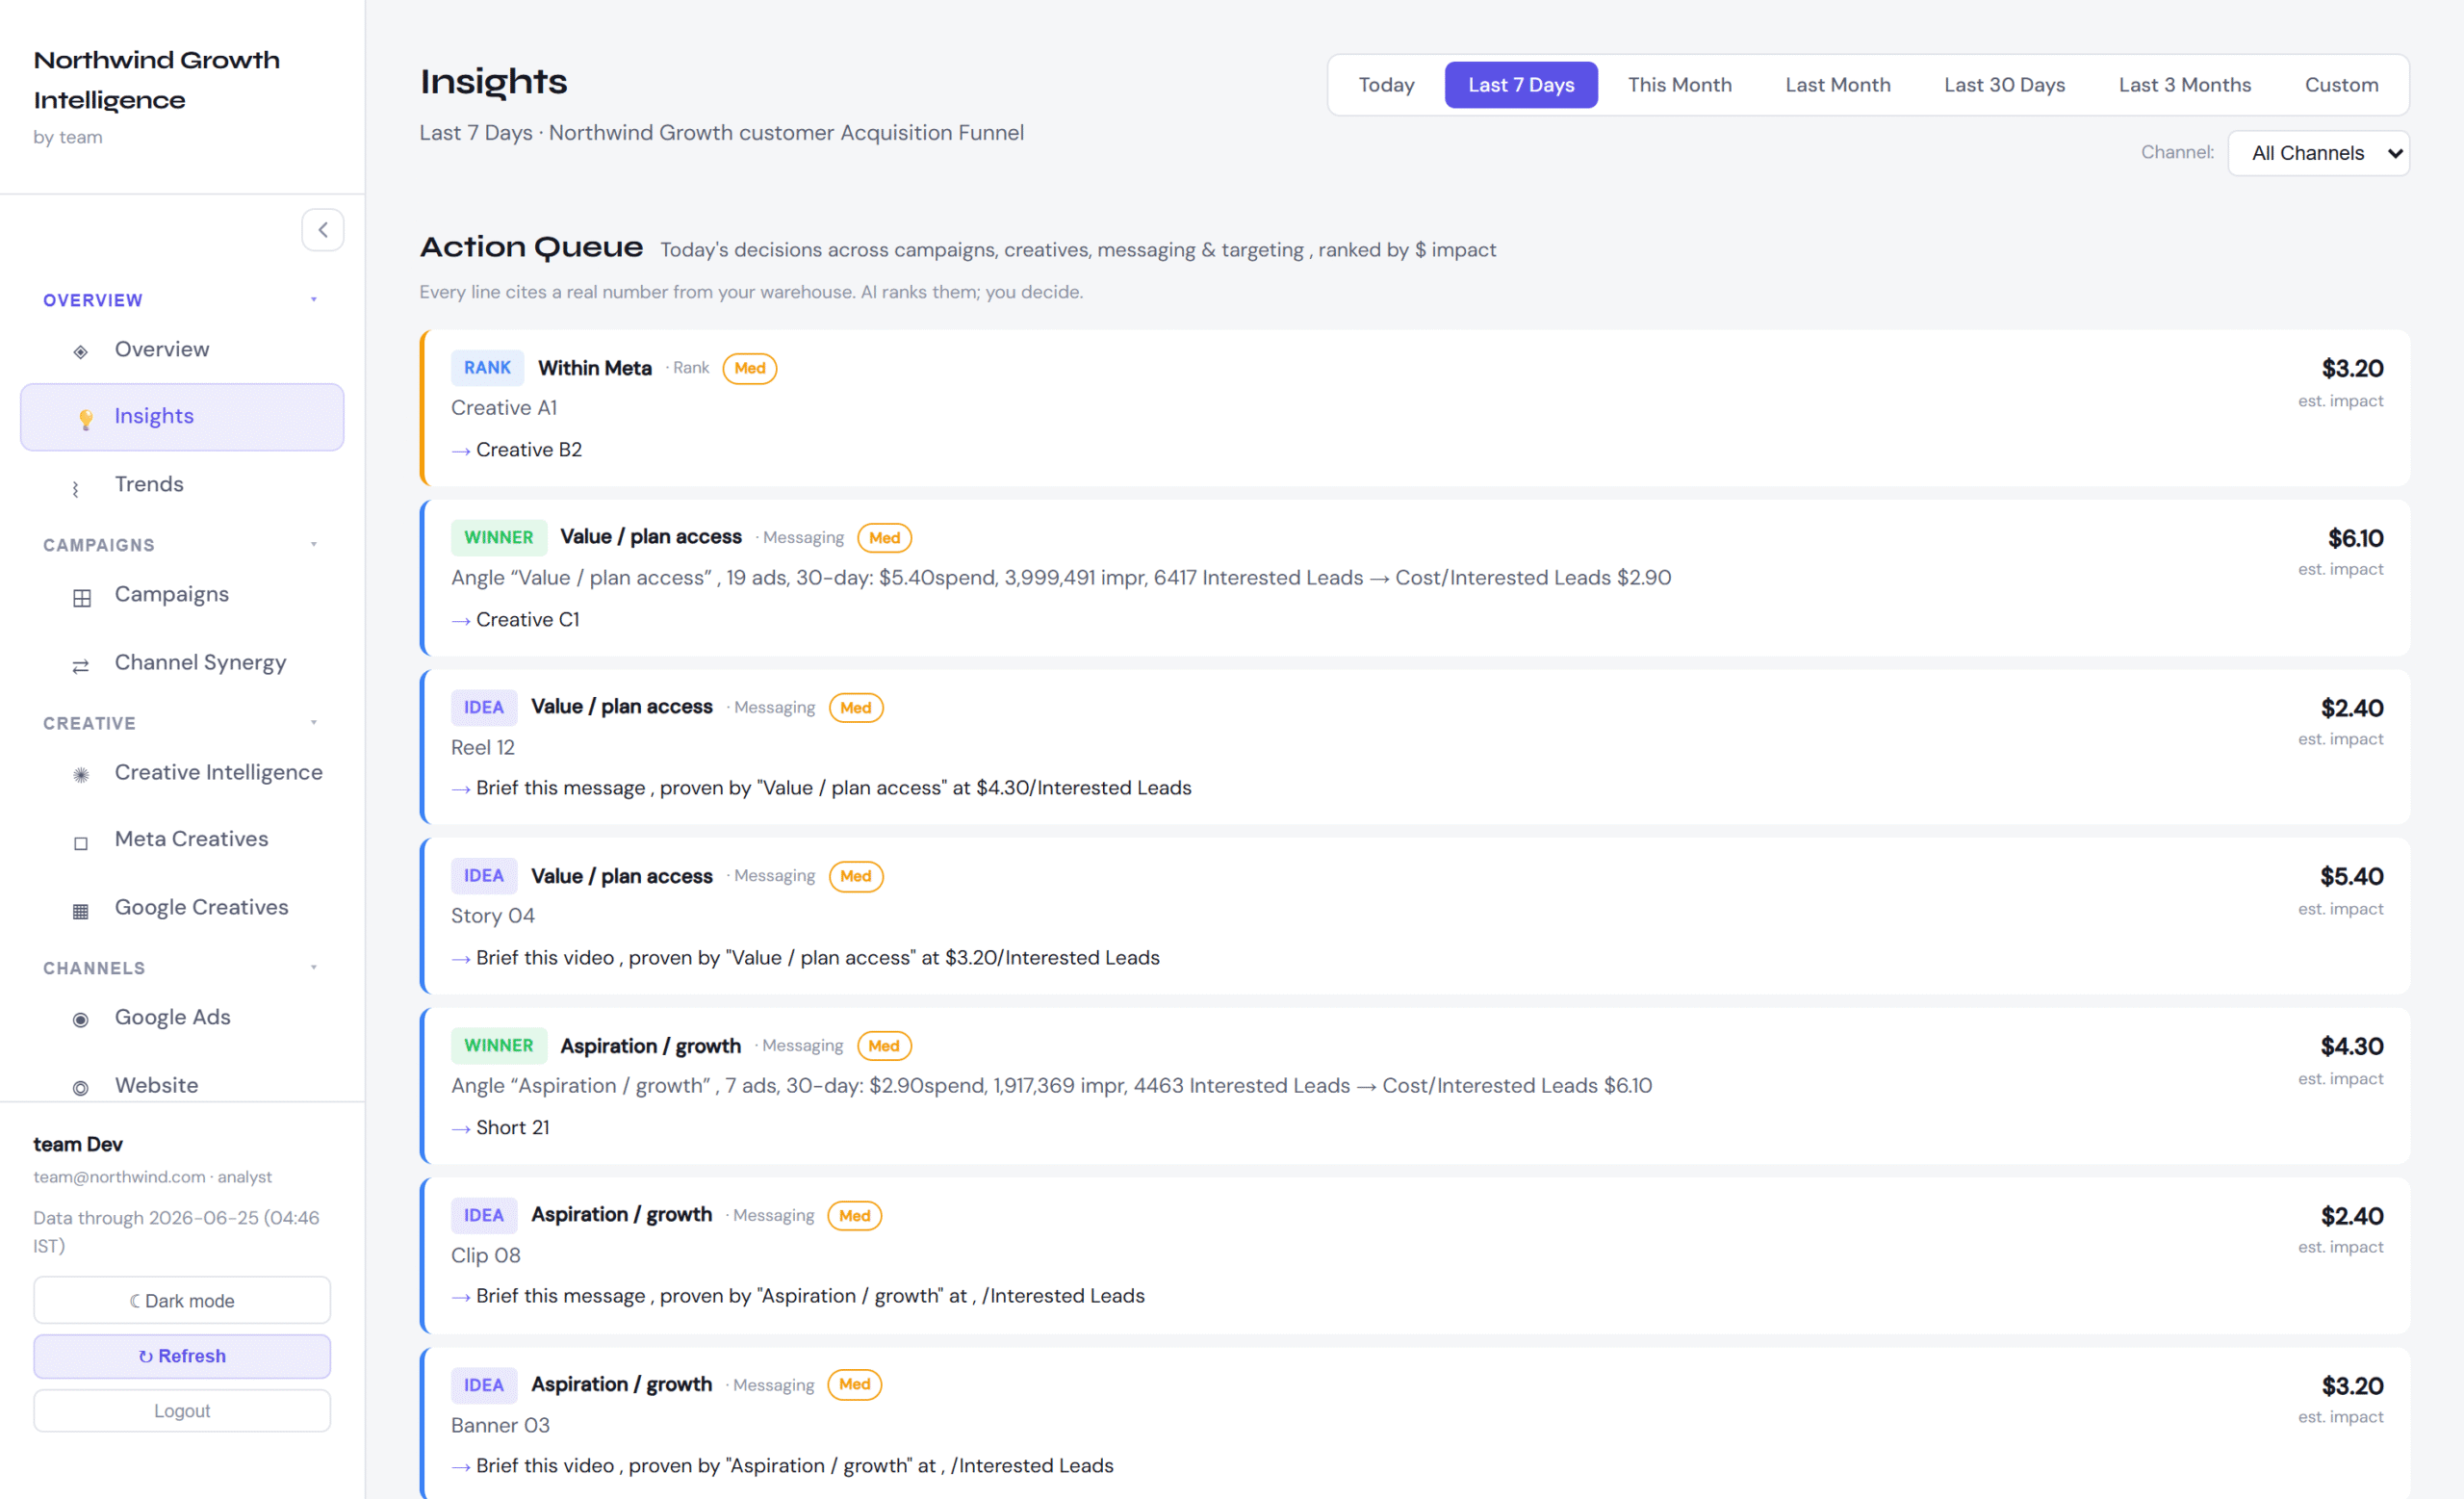Screen dimensions: 2464x1499
Task: Click the WINNER badge on Aspiration / growth
Action: coord(499,1045)
